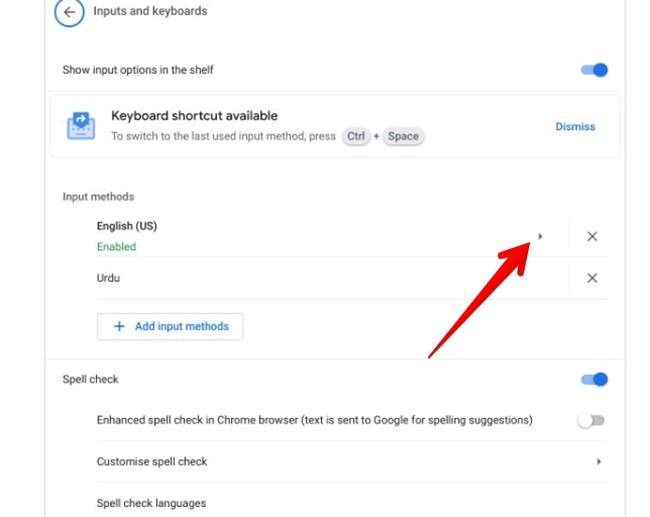Click the Space key chip
This screenshot has width=650, height=517.
pyautogui.click(x=403, y=136)
